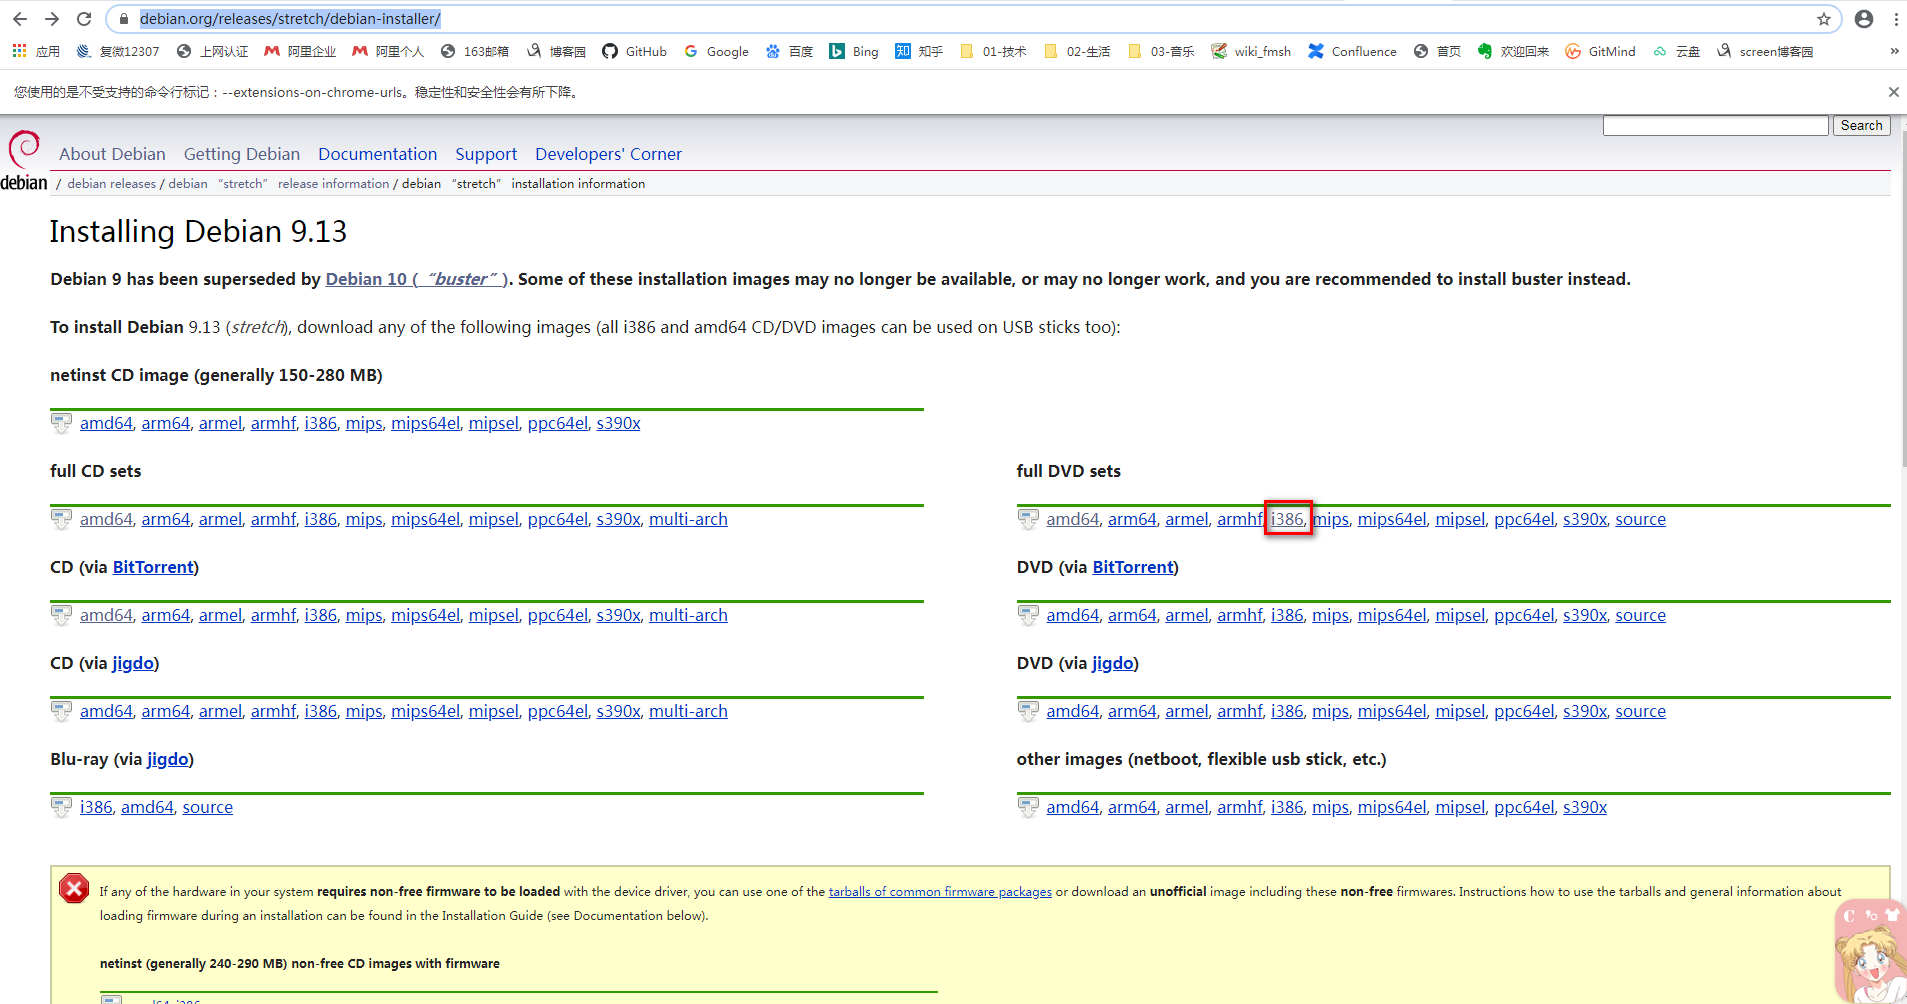
Task: Open BitTorrent link in DVD heading
Action: click(x=1133, y=567)
